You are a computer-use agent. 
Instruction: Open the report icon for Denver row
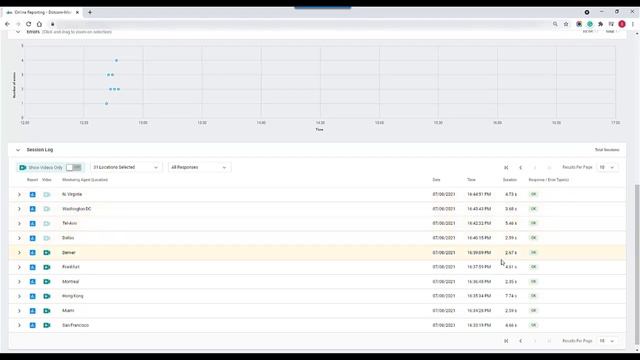[x=33, y=253]
